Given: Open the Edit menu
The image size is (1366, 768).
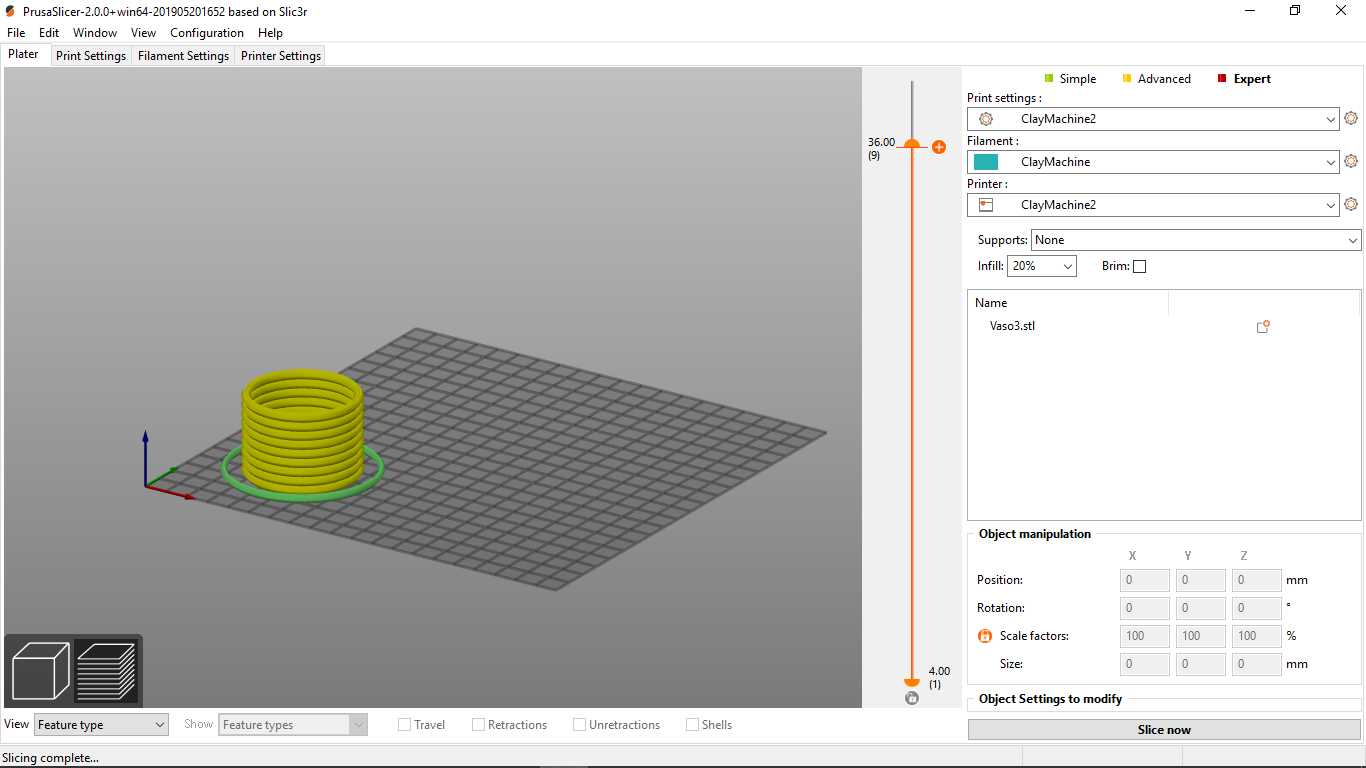Looking at the screenshot, I should click(x=49, y=33).
